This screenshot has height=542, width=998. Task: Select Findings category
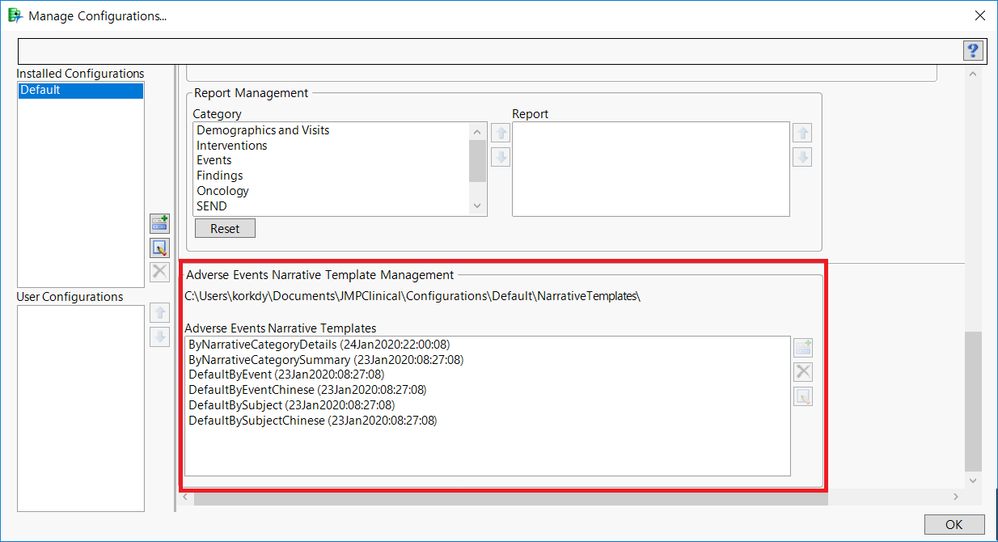point(220,176)
